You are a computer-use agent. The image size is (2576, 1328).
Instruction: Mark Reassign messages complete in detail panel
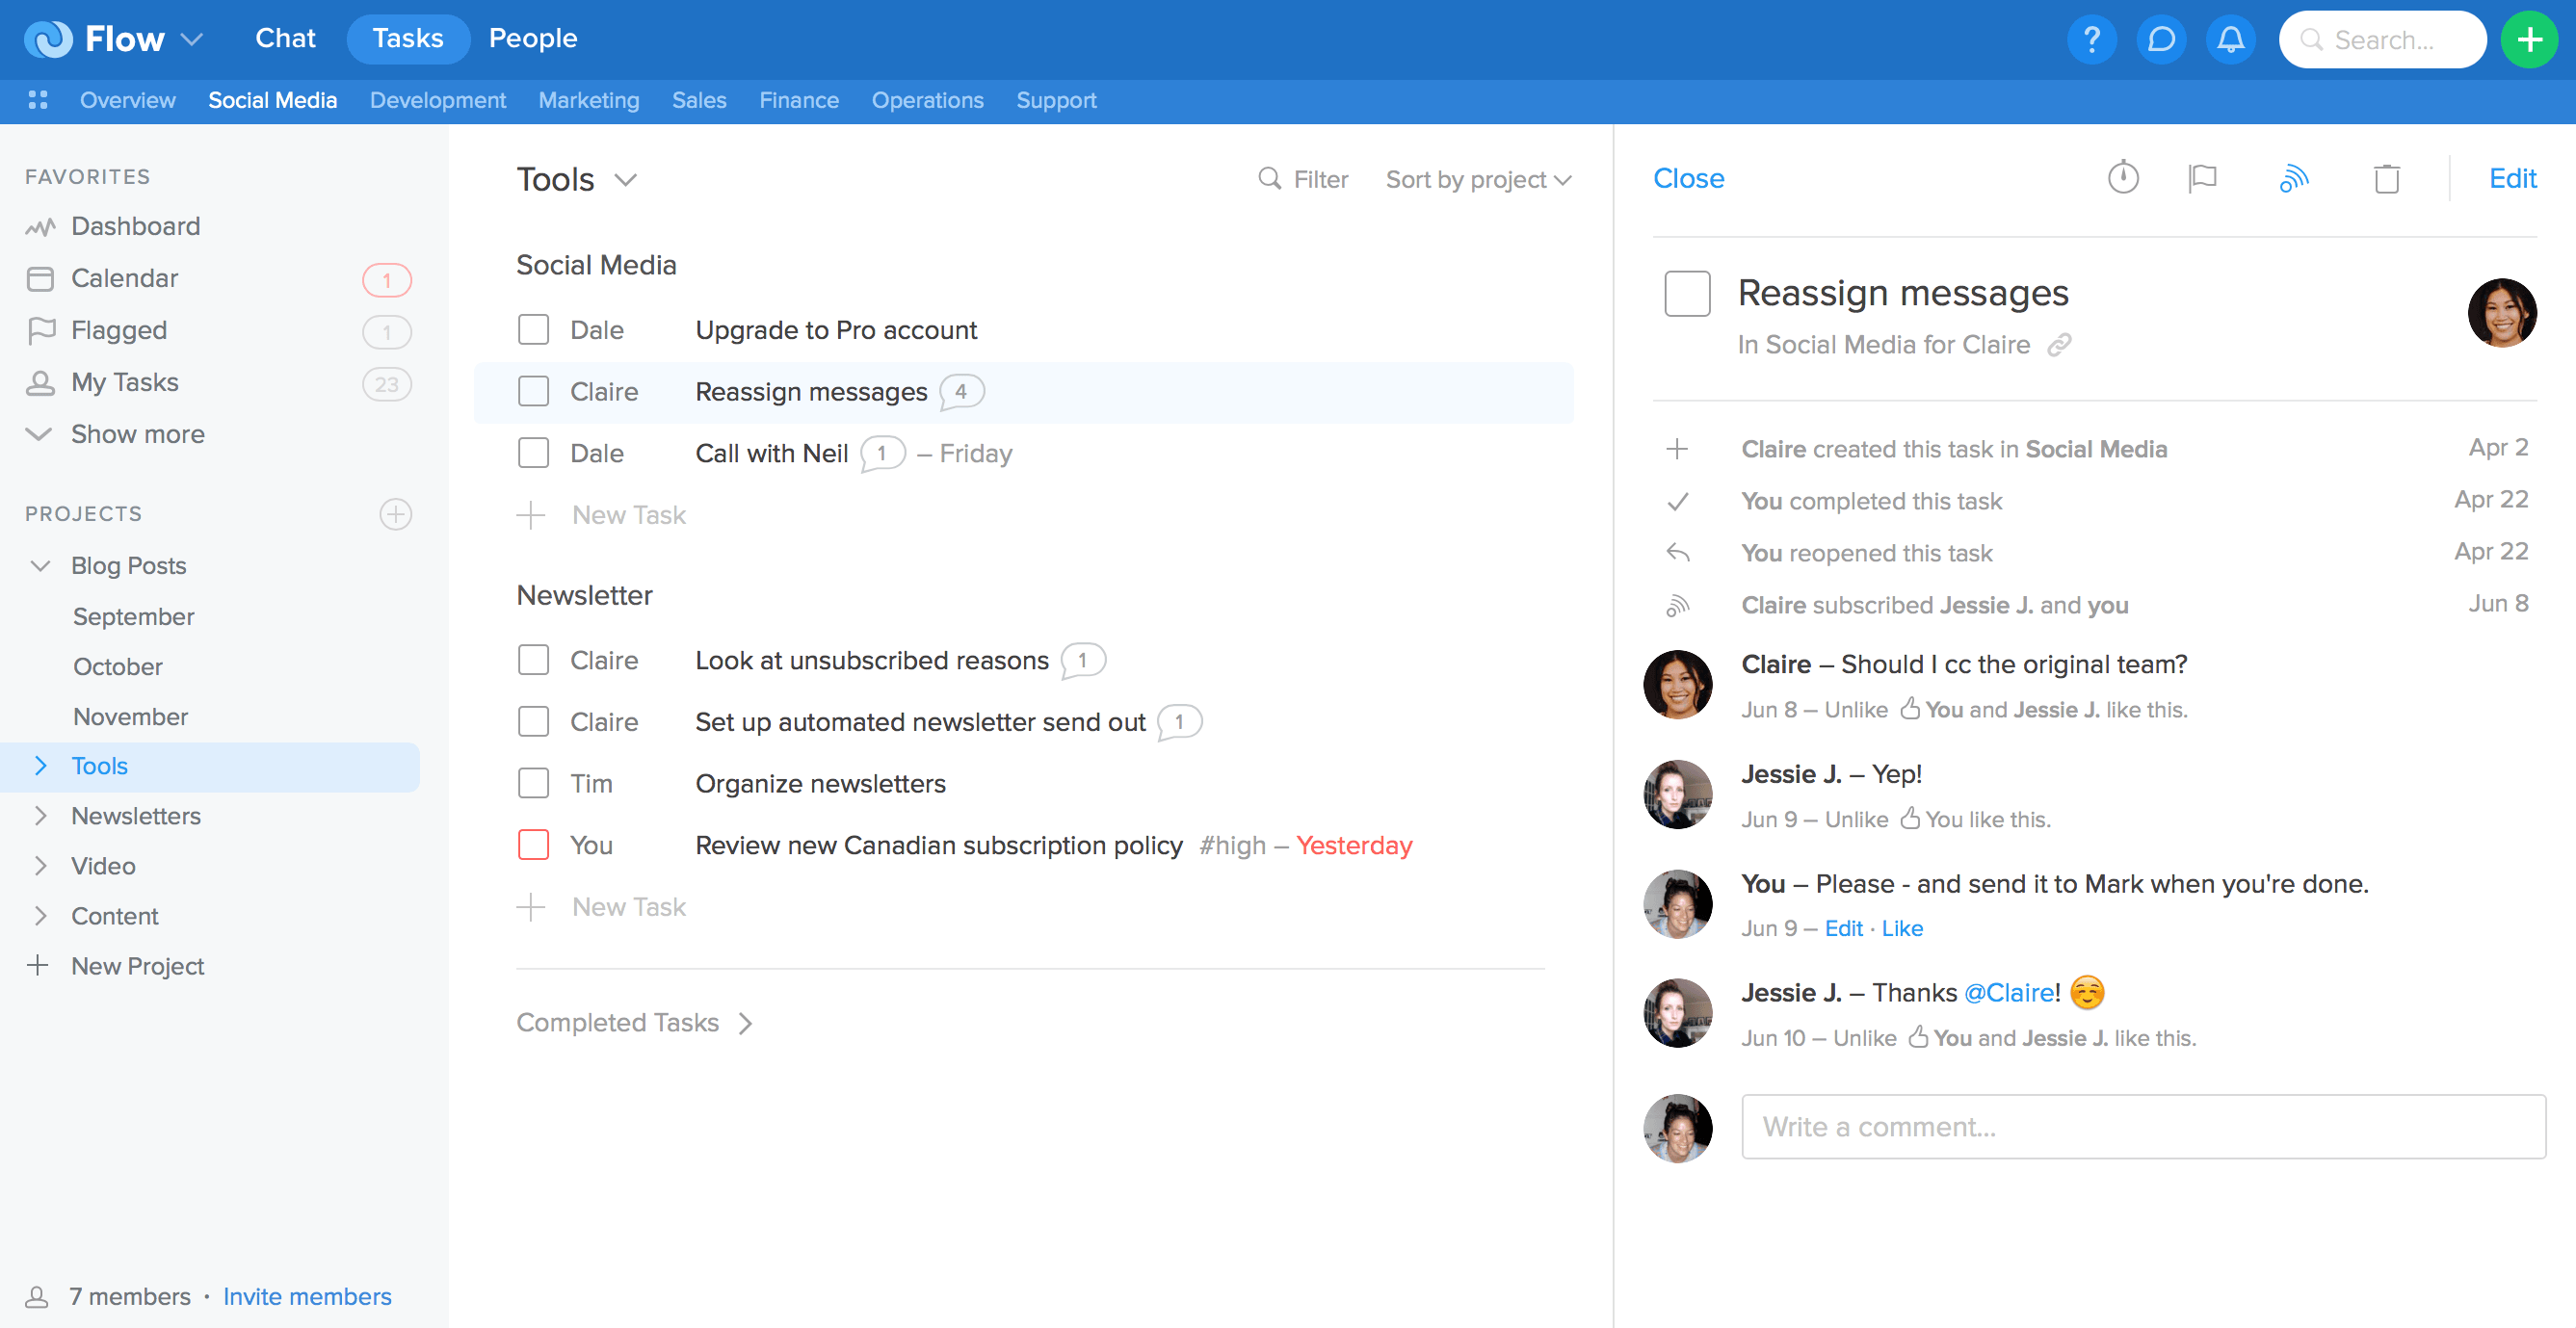(1687, 293)
